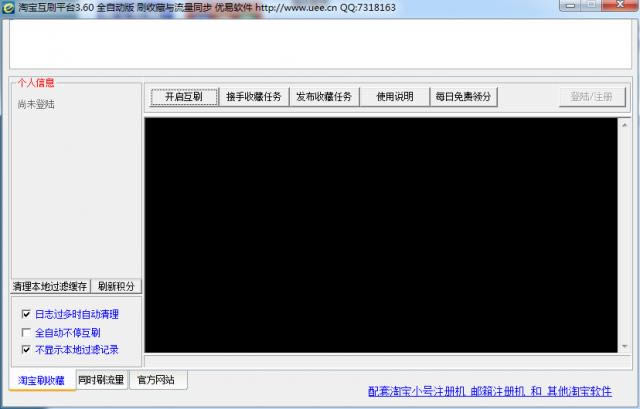Switch to the 同时刷流量 tab
Image resolution: width=640 pixels, height=409 pixels.
(x=102, y=380)
